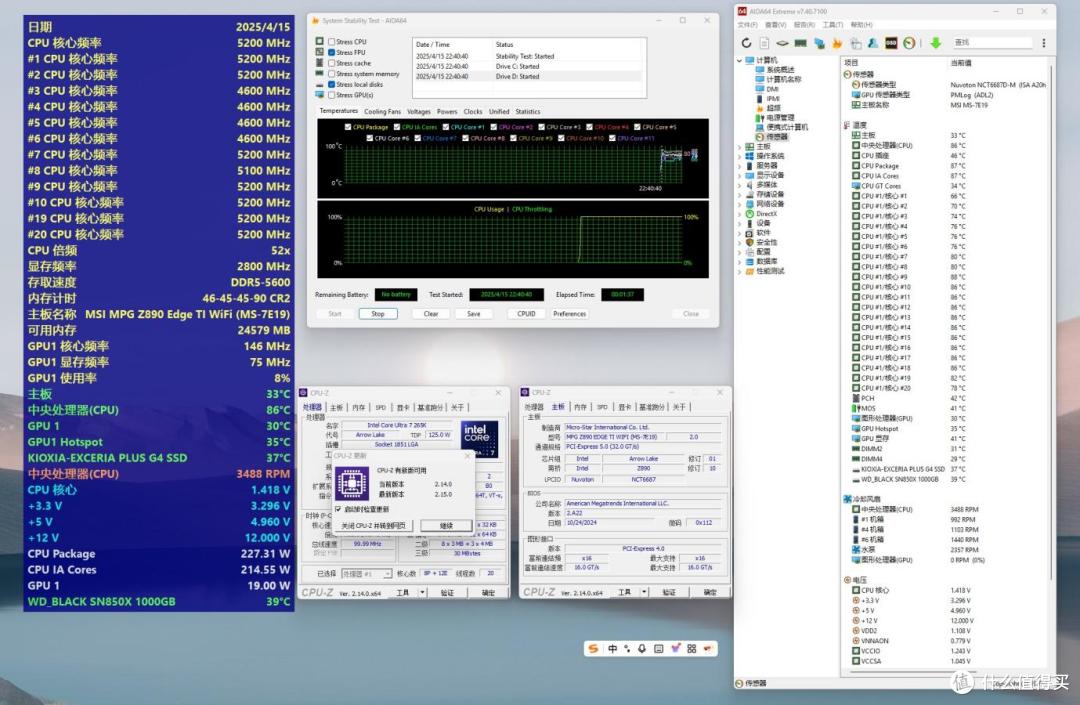This screenshot has width=1080, height=705.
Task: Click the 查找 search field in AIDA64
Action: point(993,43)
